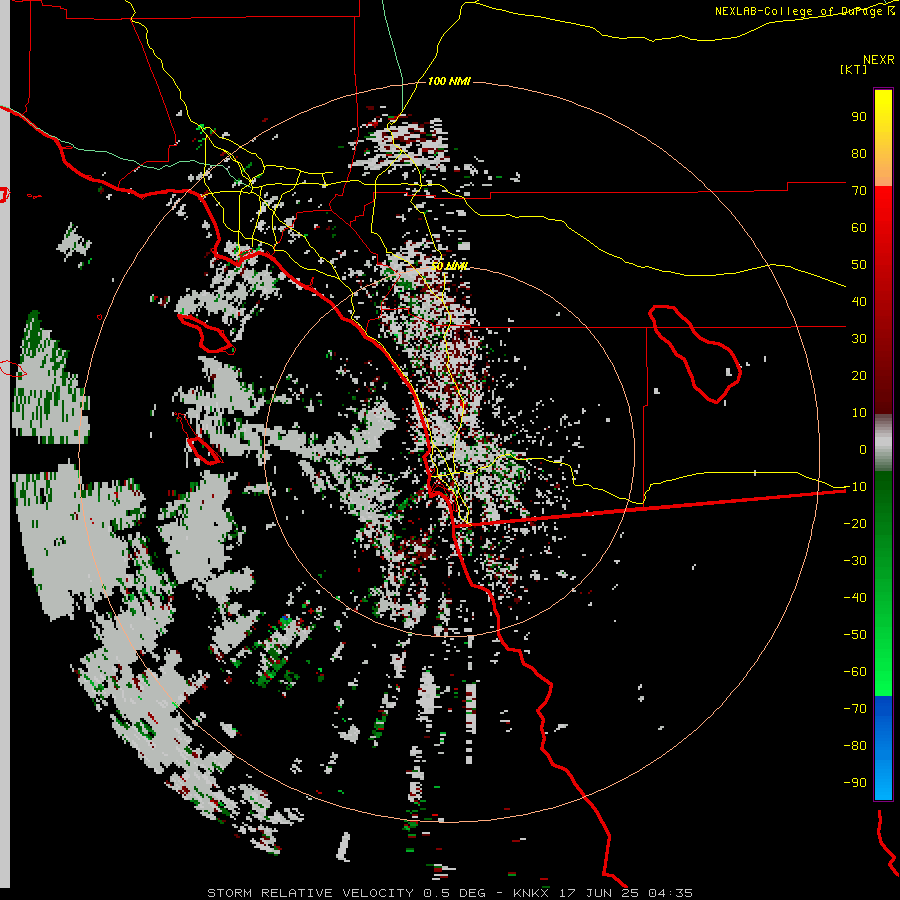Screen dimensions: 900x900
Task: Click the NEXLAB-College of DuPage credit text
Action: [x=800, y=11]
